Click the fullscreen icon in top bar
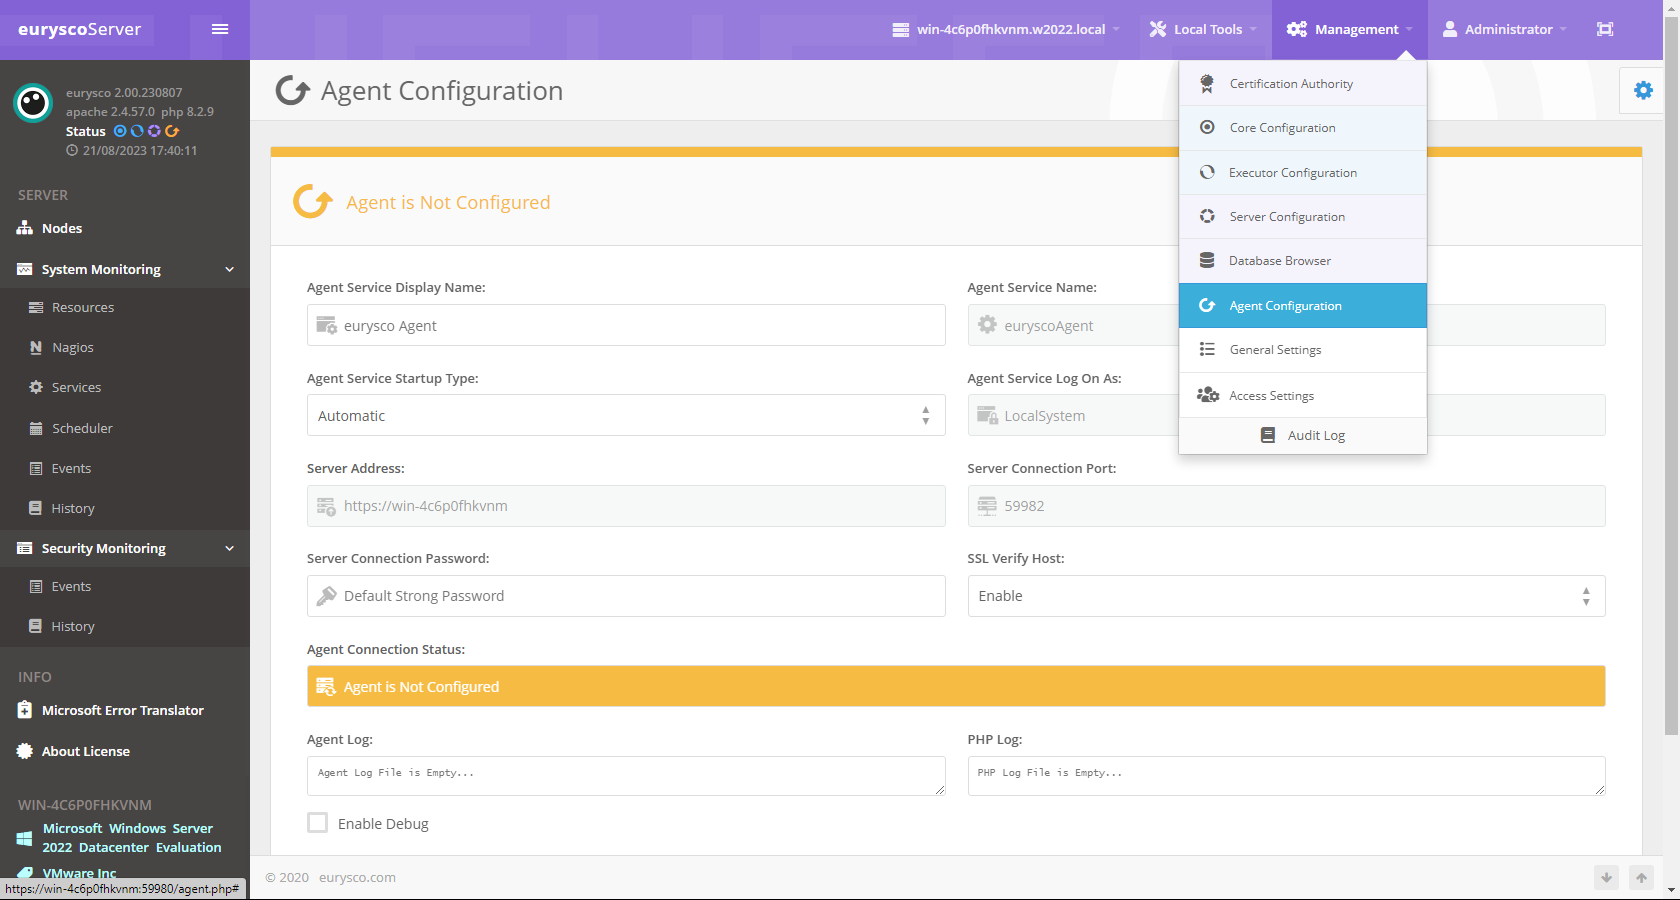Viewport: 1680px width, 900px height. click(1605, 29)
